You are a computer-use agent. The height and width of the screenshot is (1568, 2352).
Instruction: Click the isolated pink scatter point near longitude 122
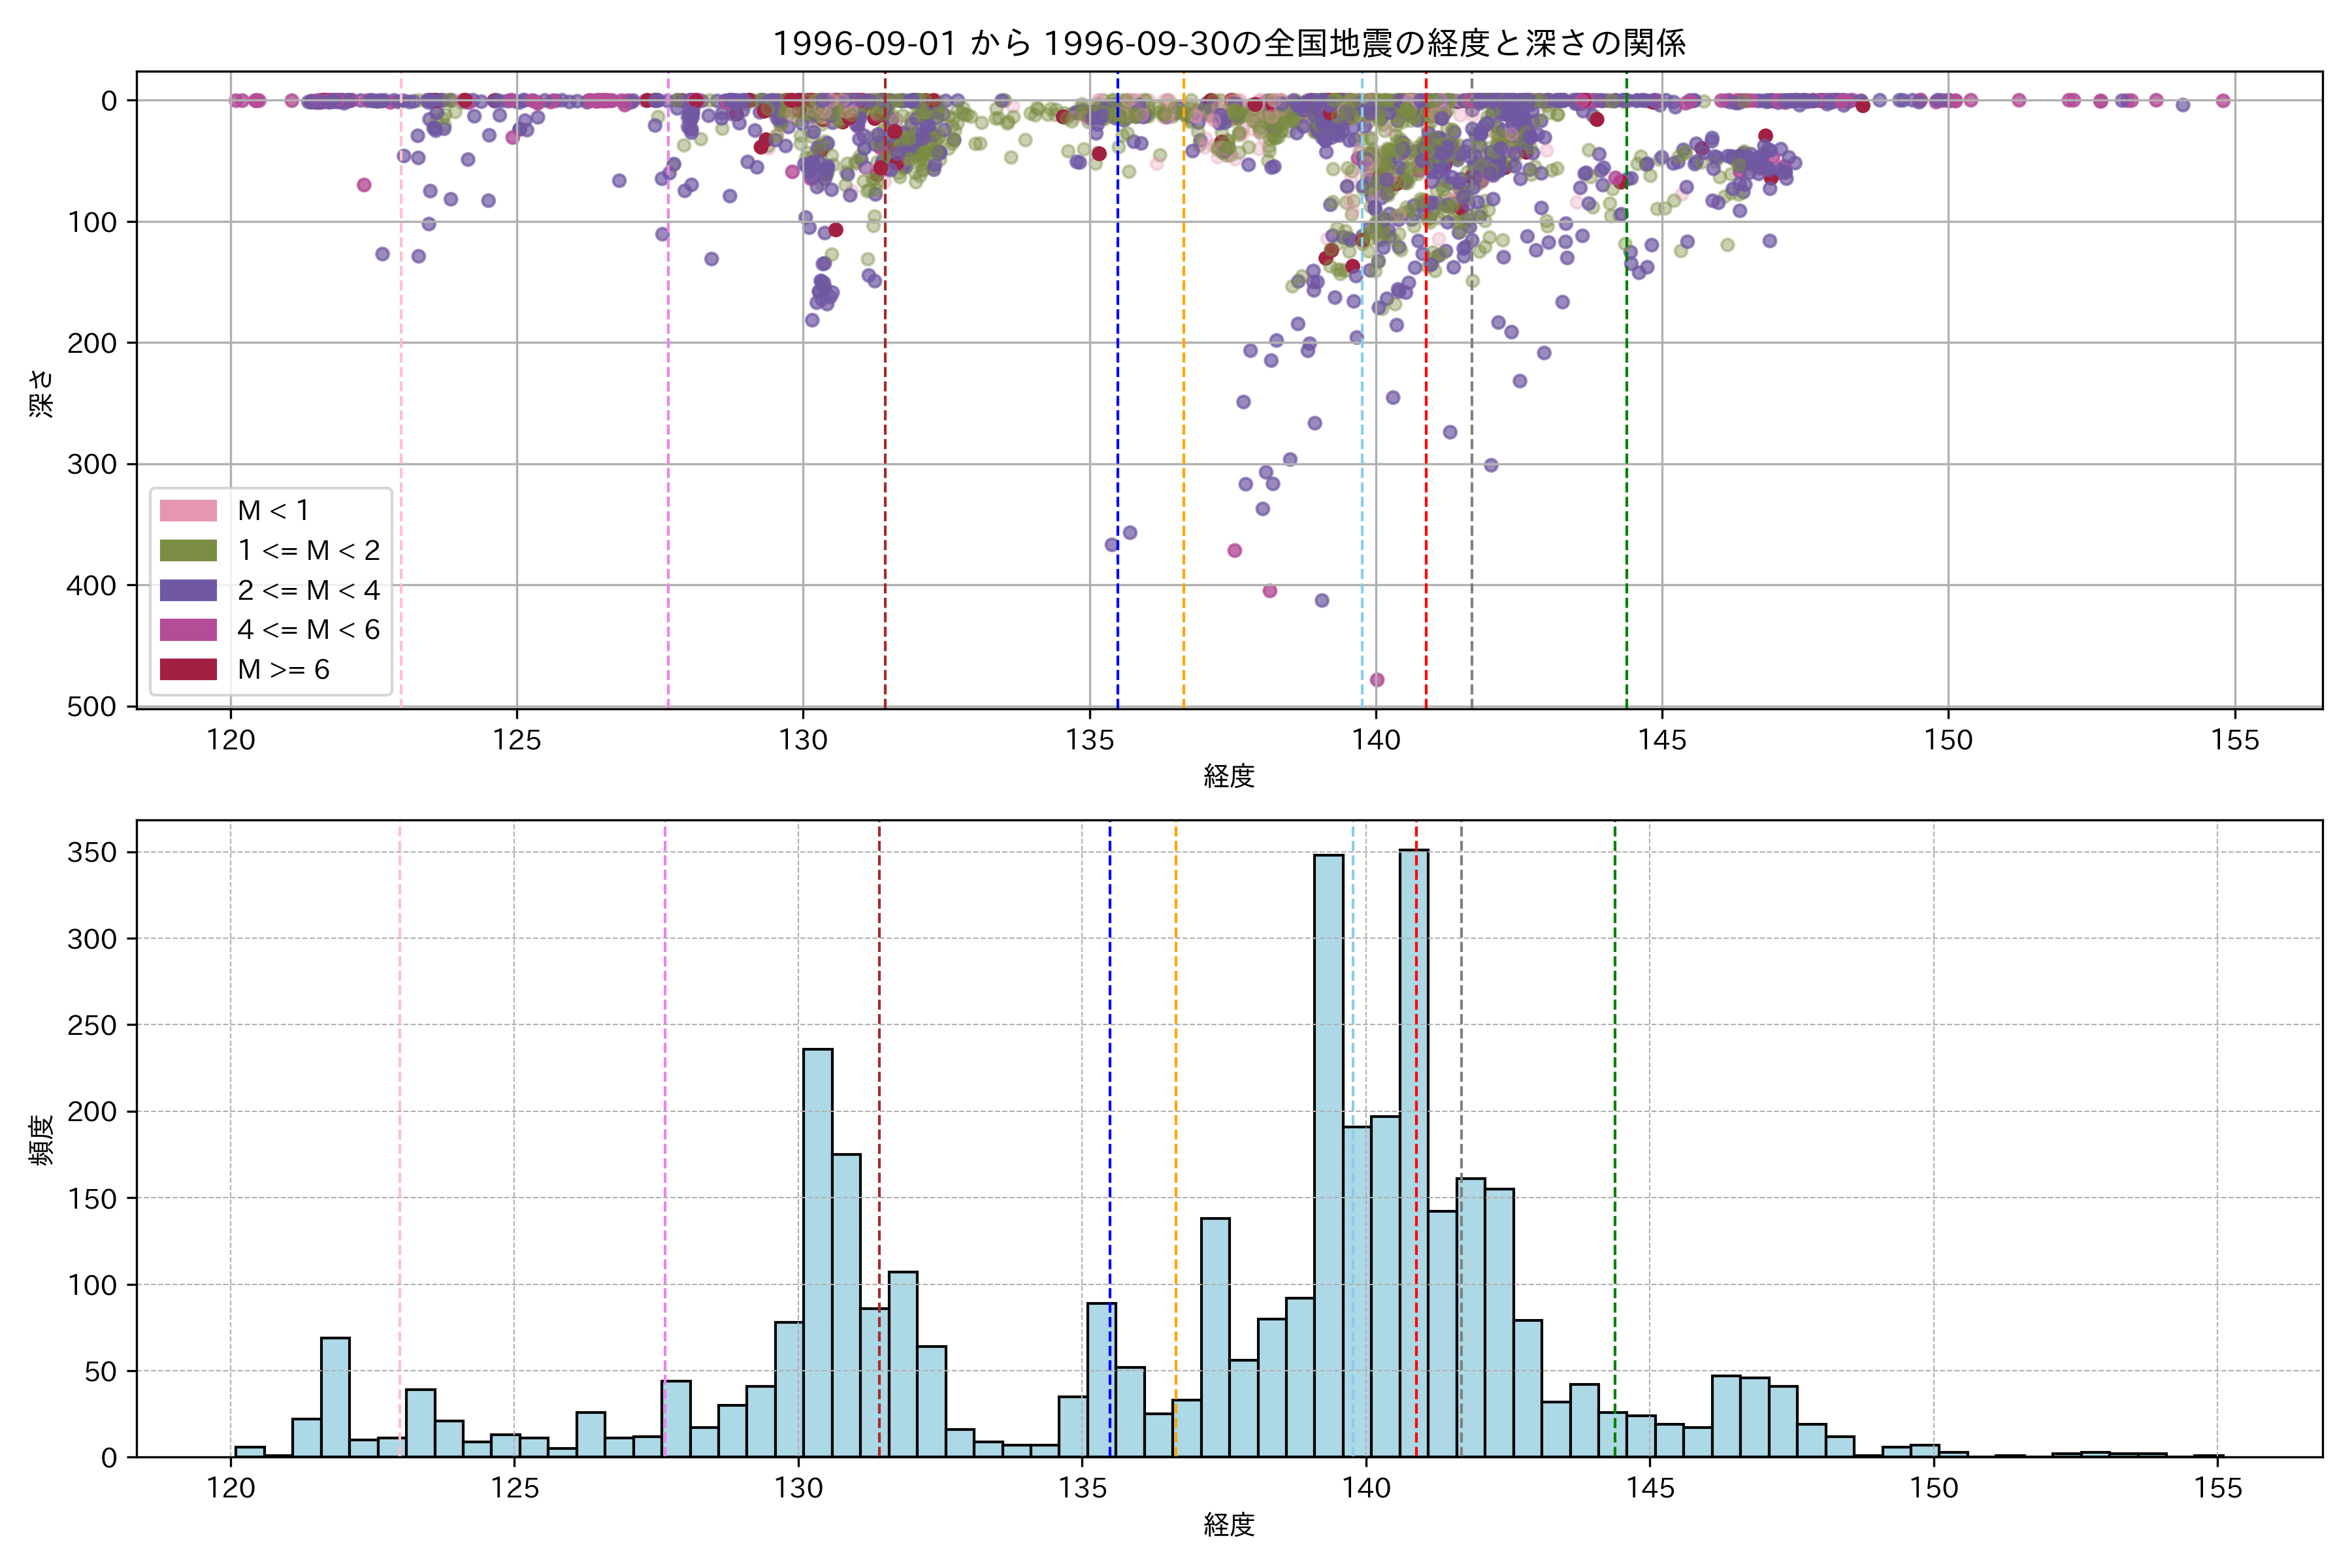pyautogui.click(x=364, y=185)
